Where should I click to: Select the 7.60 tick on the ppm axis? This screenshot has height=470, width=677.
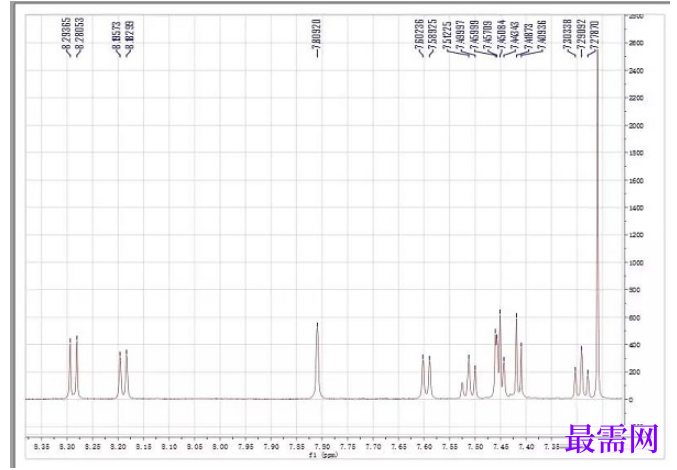tap(424, 447)
